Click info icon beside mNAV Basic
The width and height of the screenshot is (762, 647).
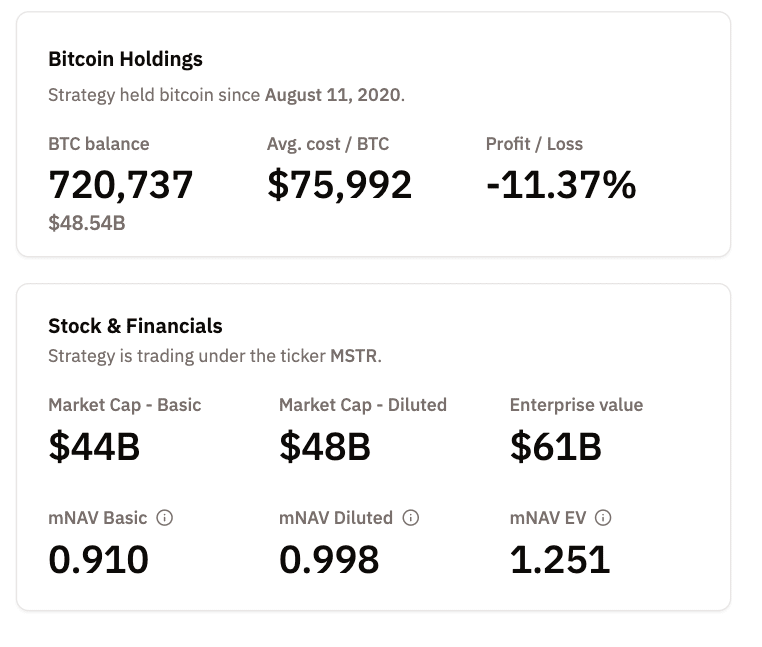[166, 518]
